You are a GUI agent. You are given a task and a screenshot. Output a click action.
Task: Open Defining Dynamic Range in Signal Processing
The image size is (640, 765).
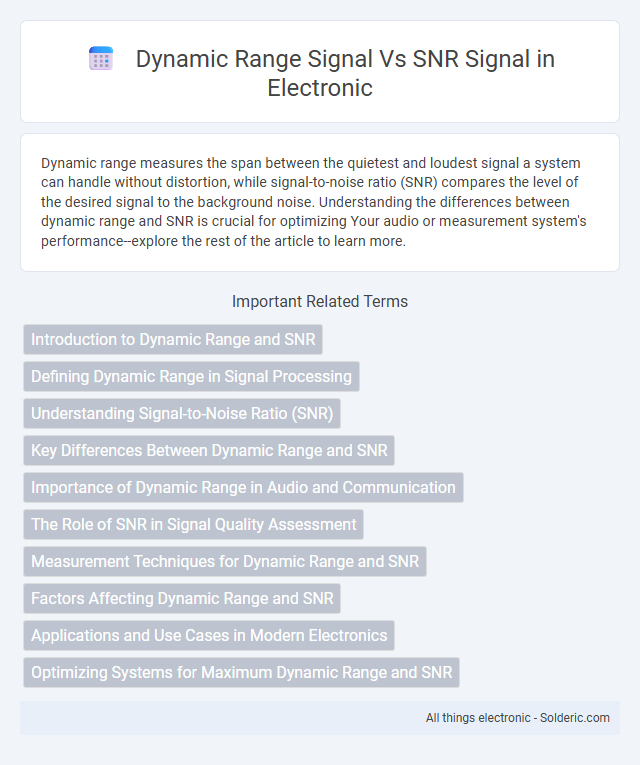191,377
